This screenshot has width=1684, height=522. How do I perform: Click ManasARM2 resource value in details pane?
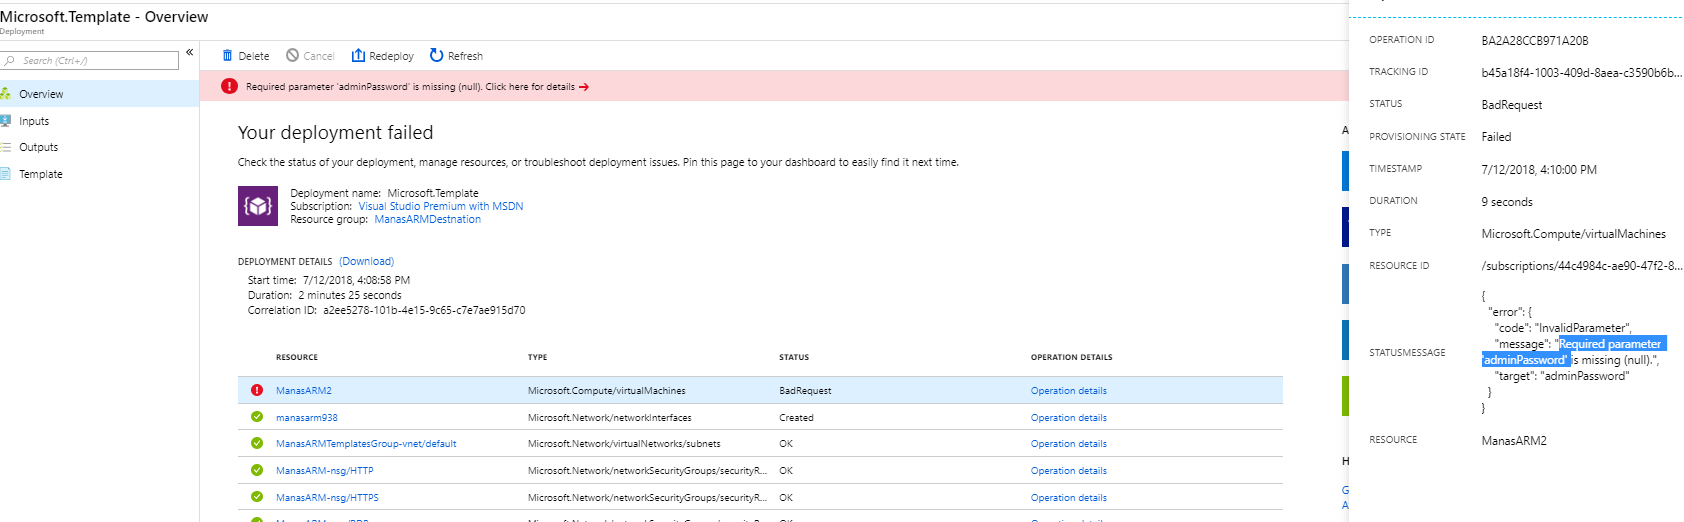(1514, 441)
